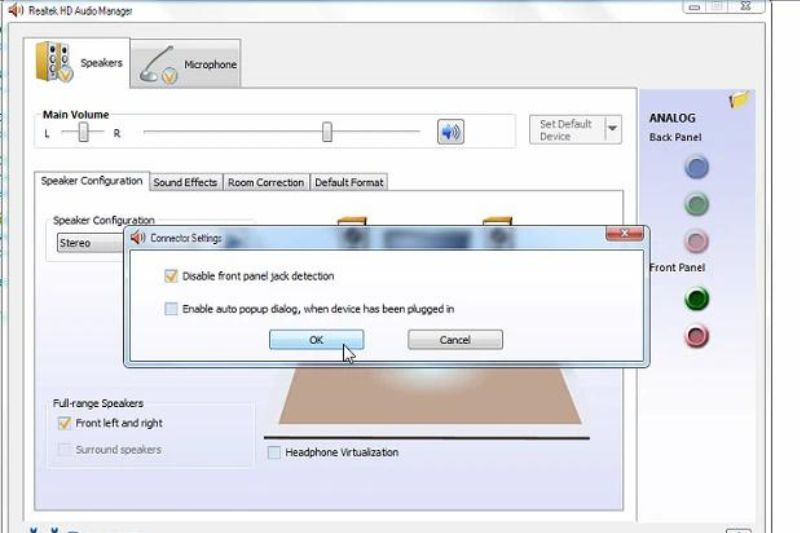800x533 pixels.
Task: Uncheck Disable front panel jack detection
Action: click(x=171, y=276)
